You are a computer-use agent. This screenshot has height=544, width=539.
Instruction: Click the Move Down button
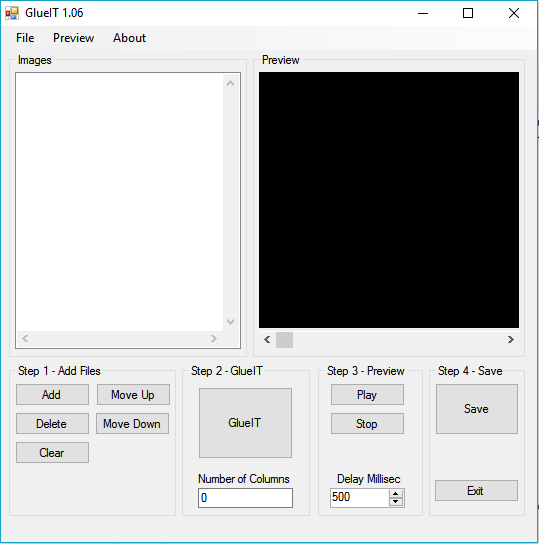coord(132,424)
